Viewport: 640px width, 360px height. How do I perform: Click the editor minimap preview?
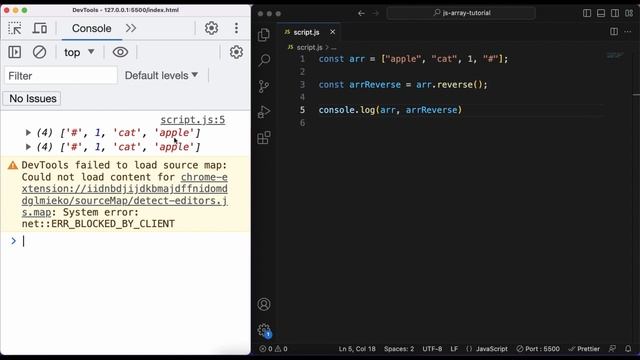[x=615, y=55]
